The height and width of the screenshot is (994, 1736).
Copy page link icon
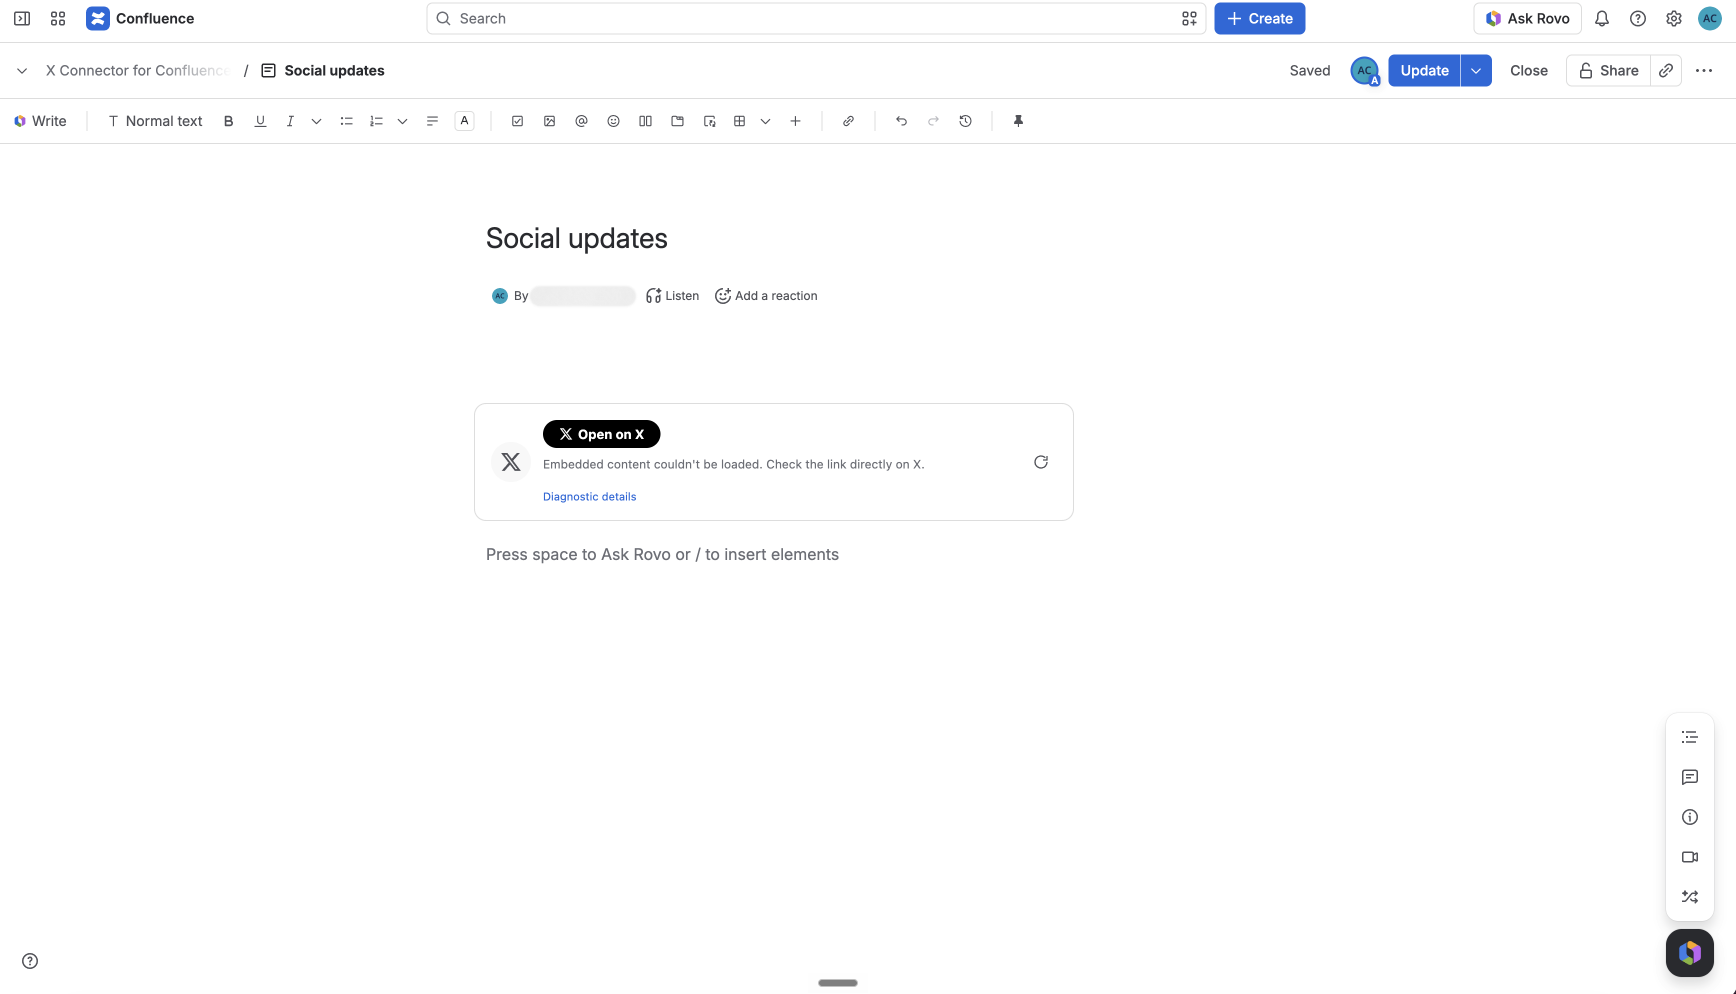click(1666, 70)
